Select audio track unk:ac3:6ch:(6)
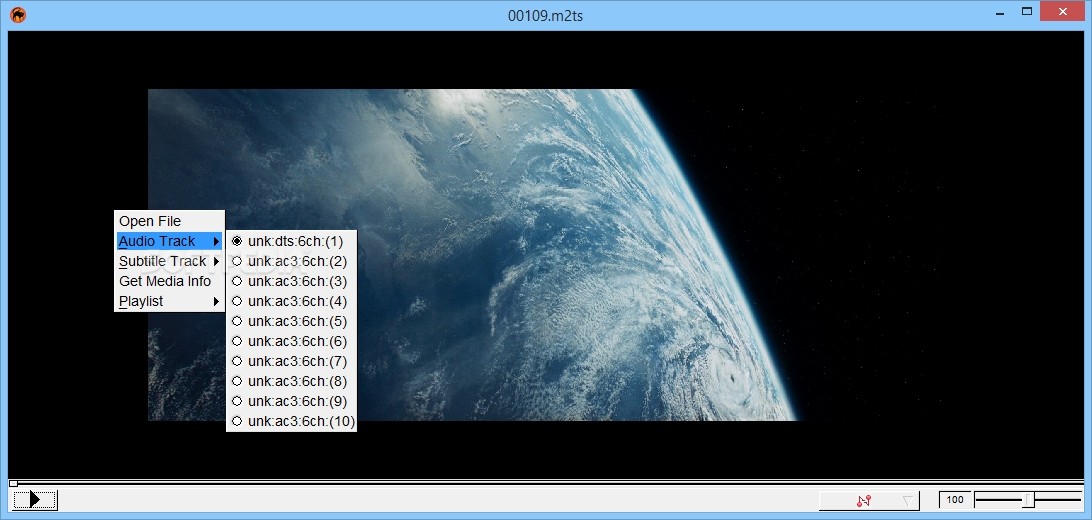Image resolution: width=1092 pixels, height=520 pixels. click(x=291, y=341)
